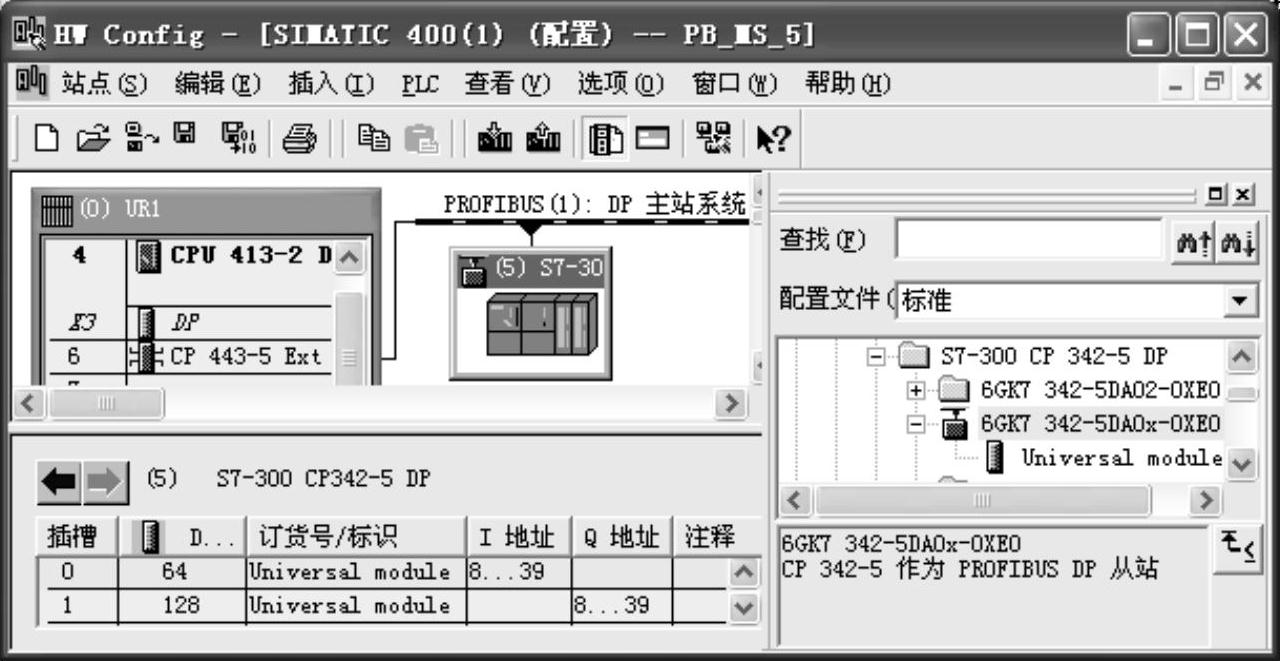Click the (0) UR1 rack title bar
Screen dimensions: 1280x661
point(204,211)
